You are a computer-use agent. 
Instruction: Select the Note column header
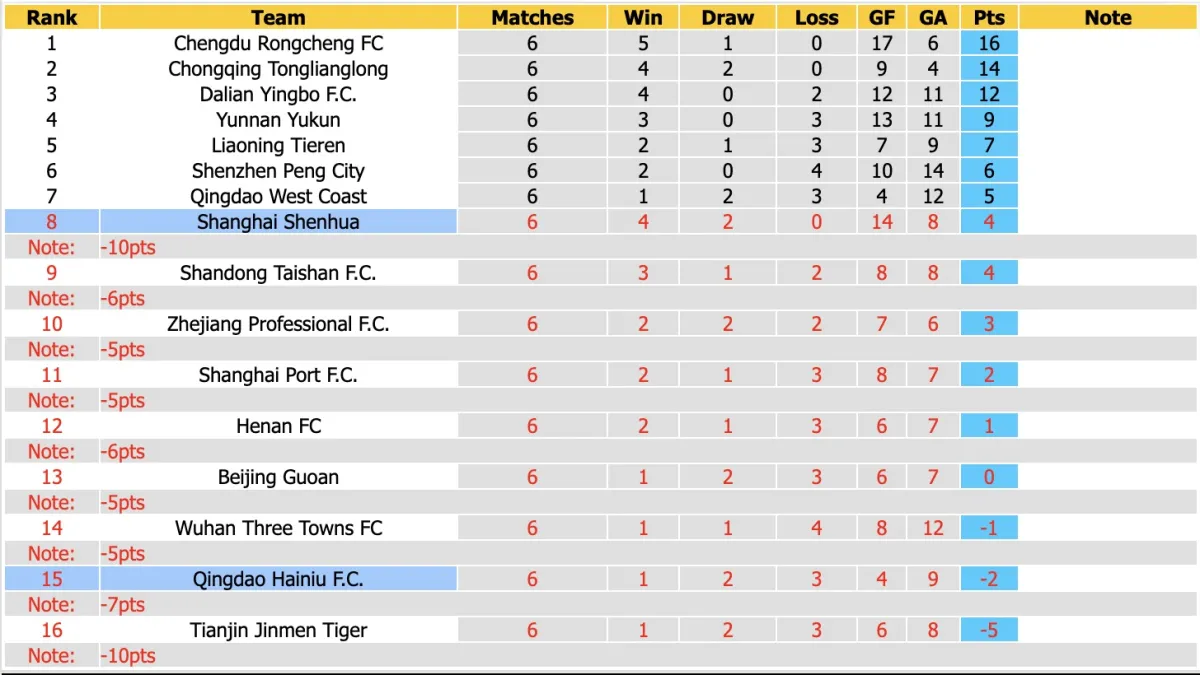click(x=1108, y=17)
